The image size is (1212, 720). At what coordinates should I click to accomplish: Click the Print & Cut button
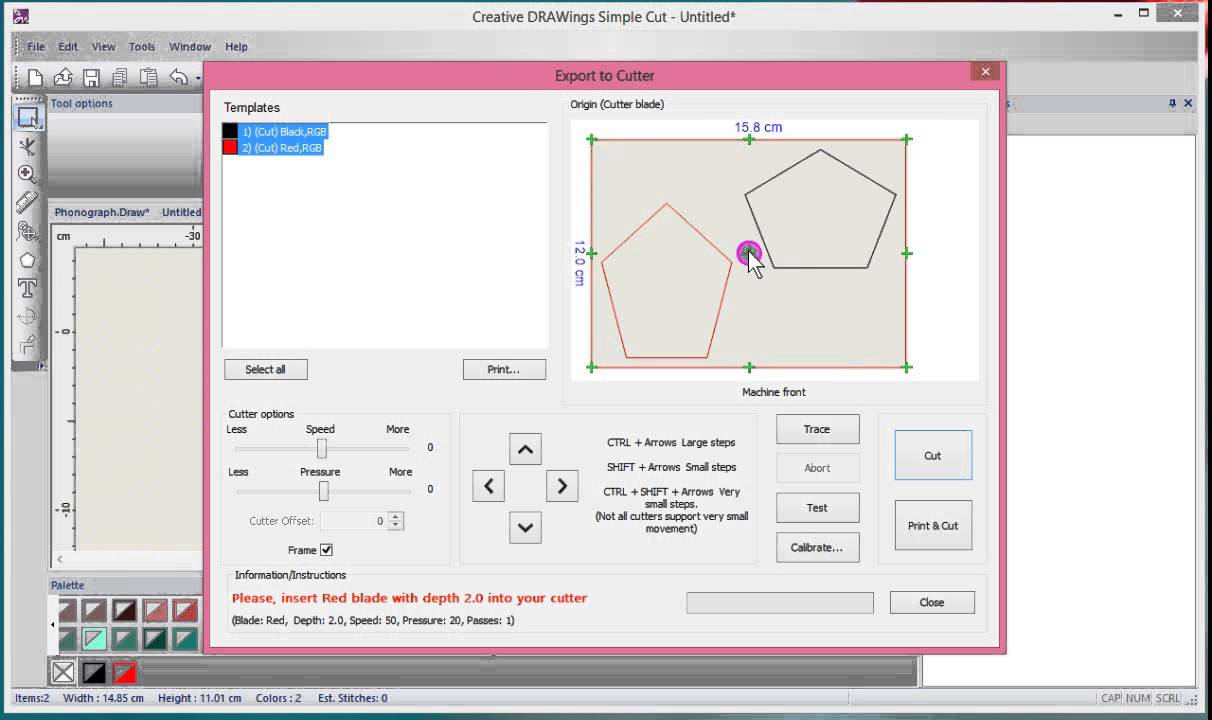933,525
